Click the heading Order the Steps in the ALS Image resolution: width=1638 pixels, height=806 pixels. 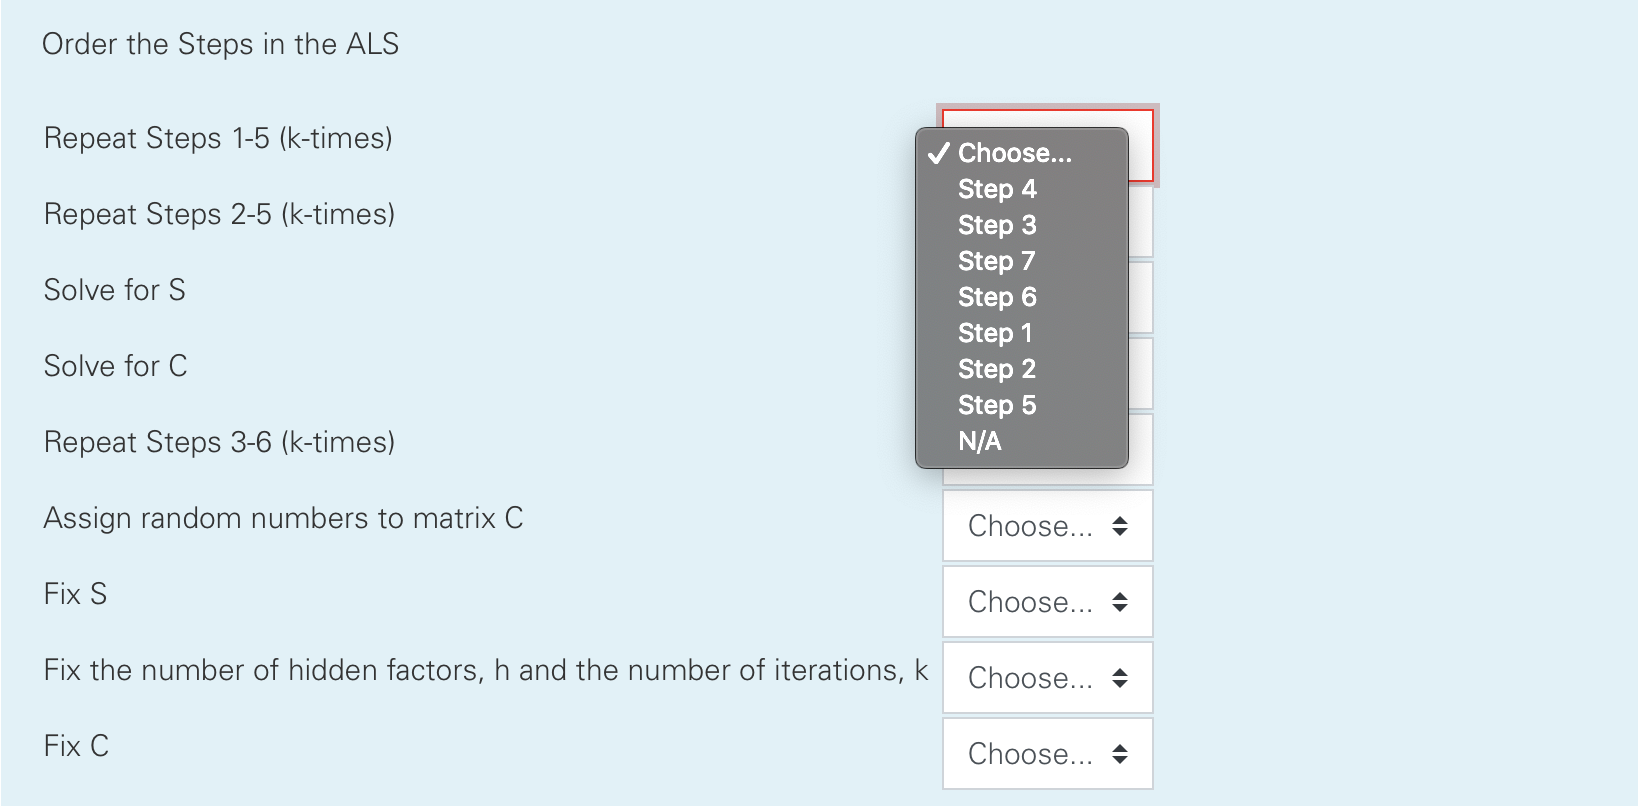coord(222,44)
